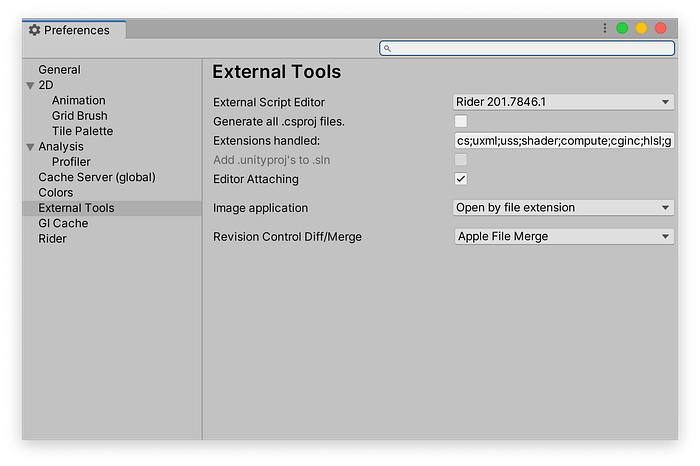Click the Image application label
Image resolution: width=700 pixels, height=466 pixels.
pos(260,208)
